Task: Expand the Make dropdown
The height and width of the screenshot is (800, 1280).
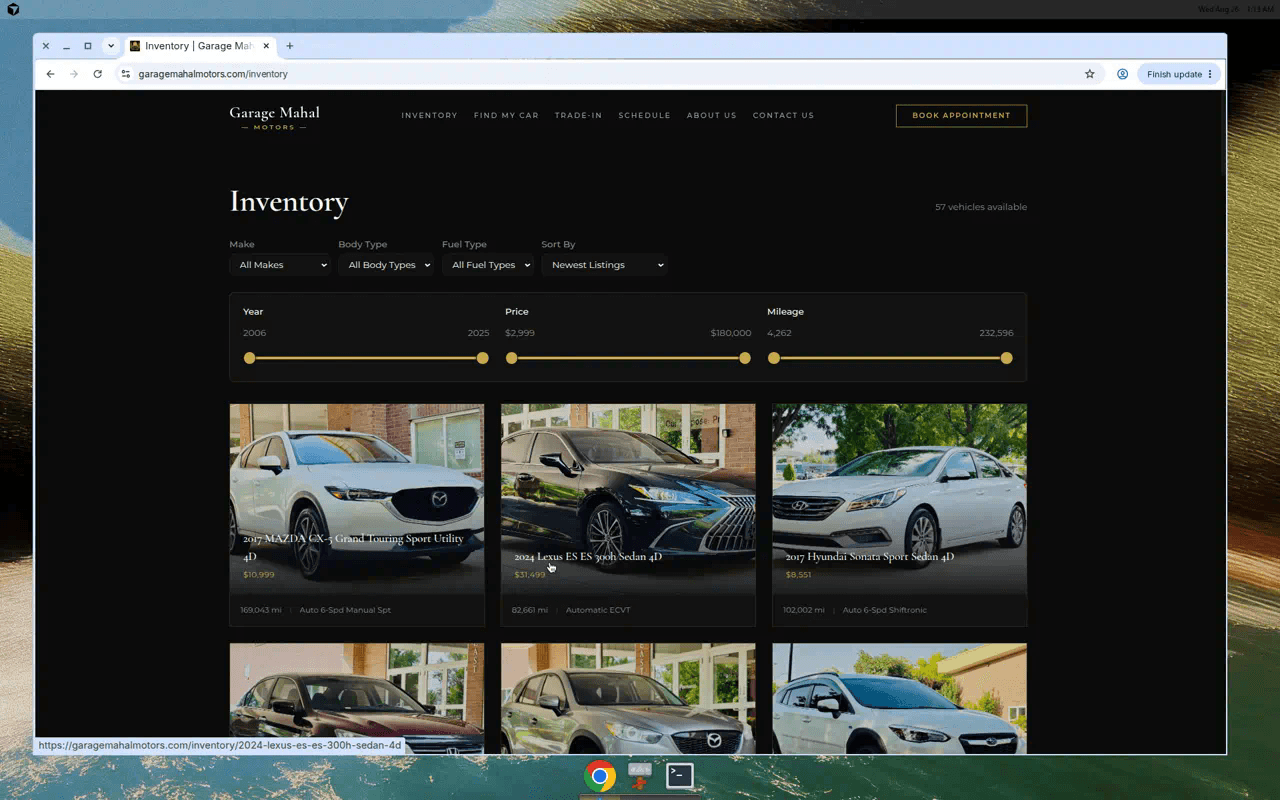Action: point(280,265)
